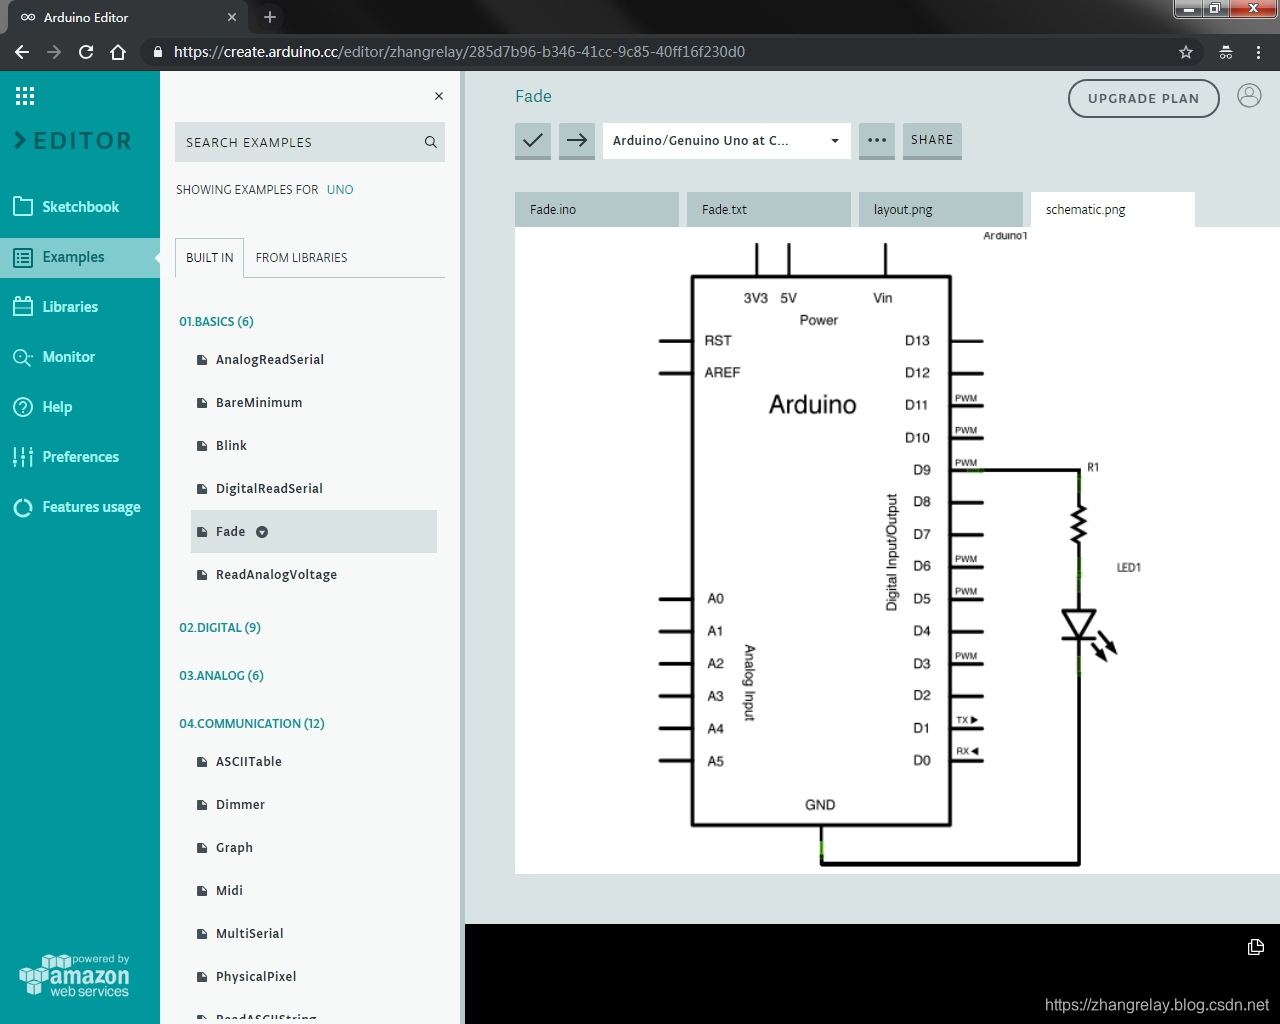Click the search magnifier icon in examples

(431, 142)
